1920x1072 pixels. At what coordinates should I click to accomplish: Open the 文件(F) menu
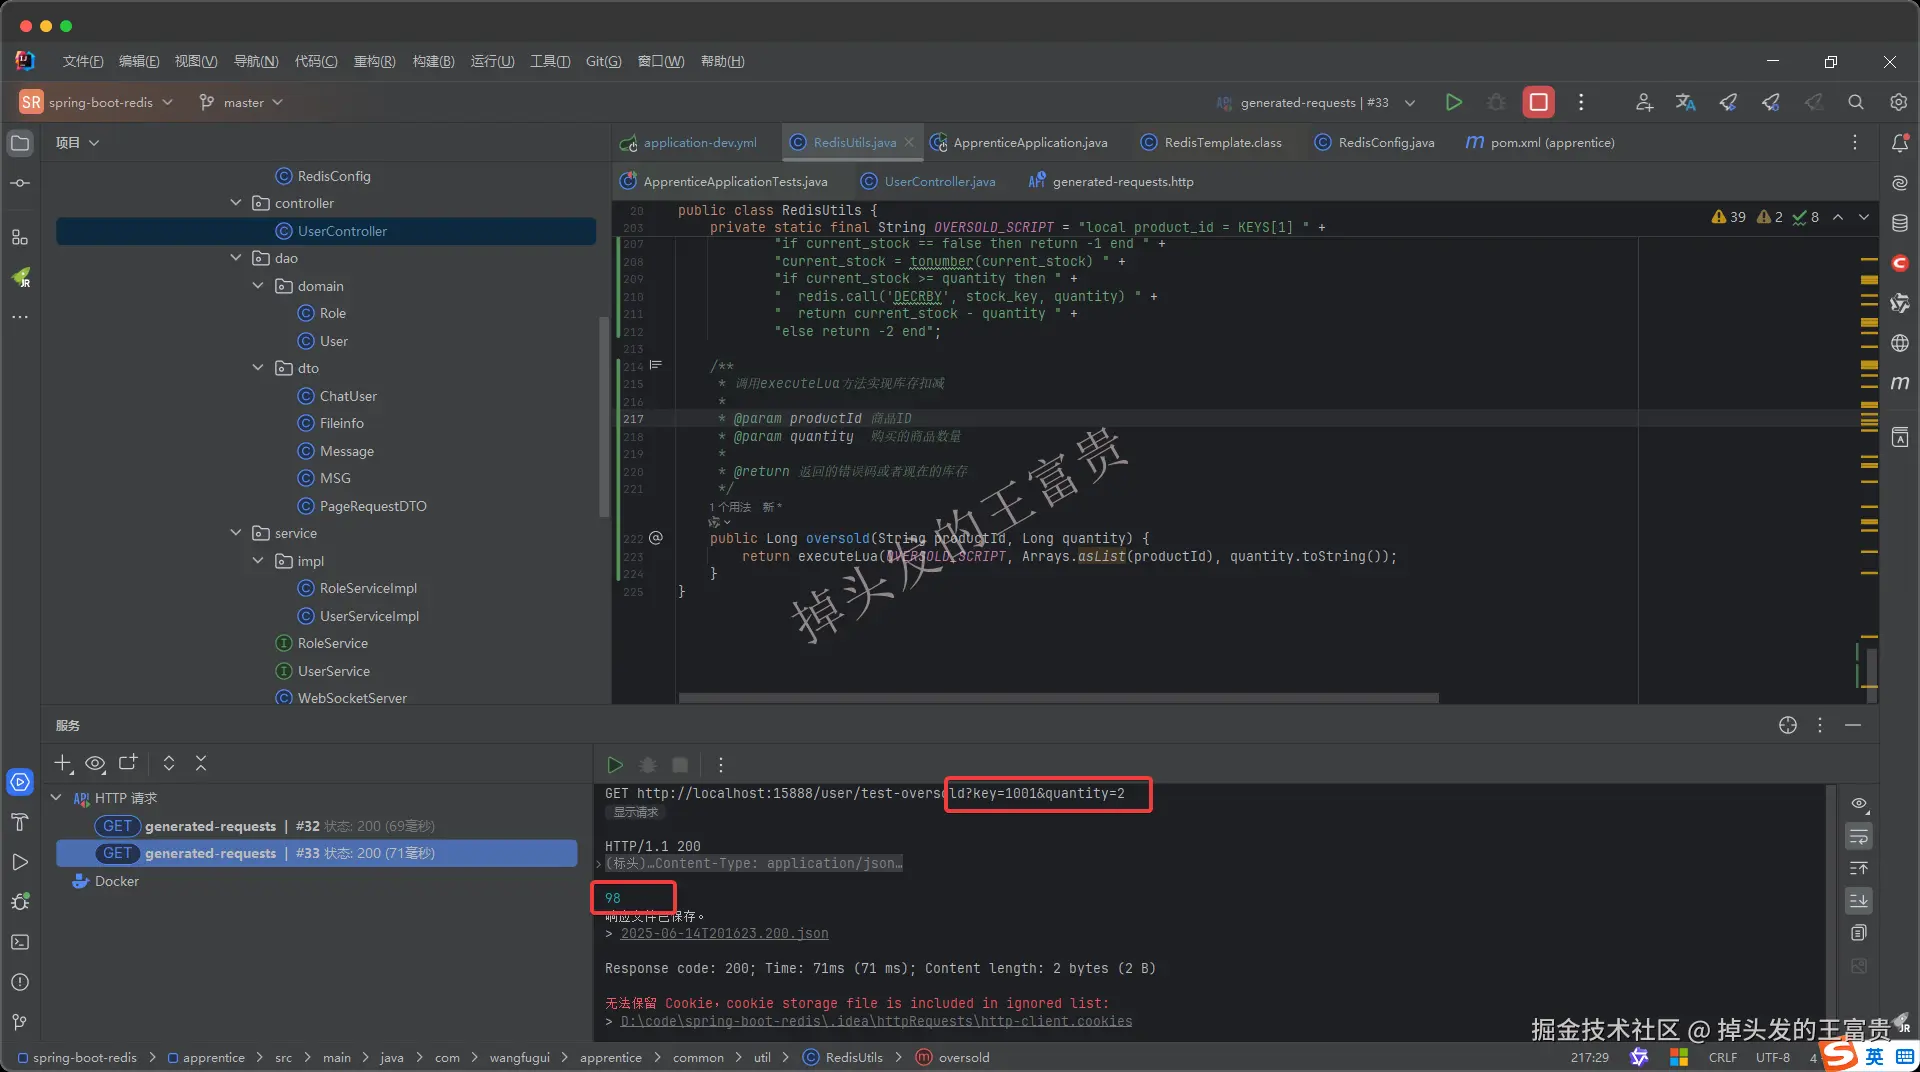pos(83,61)
